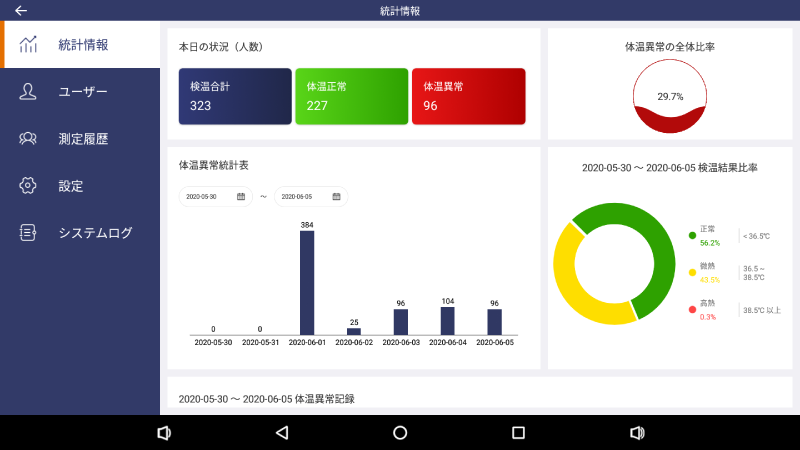Select the red 体温異常 96 card

point(468,96)
